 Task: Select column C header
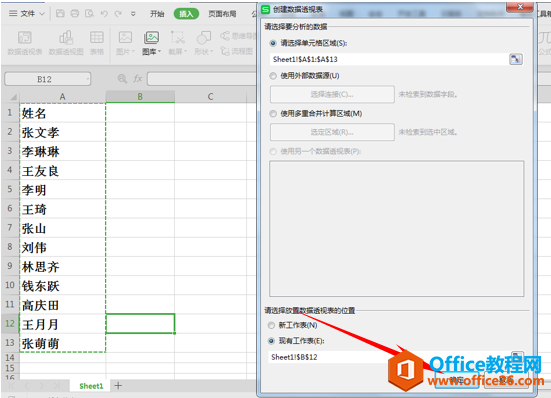tap(210, 97)
